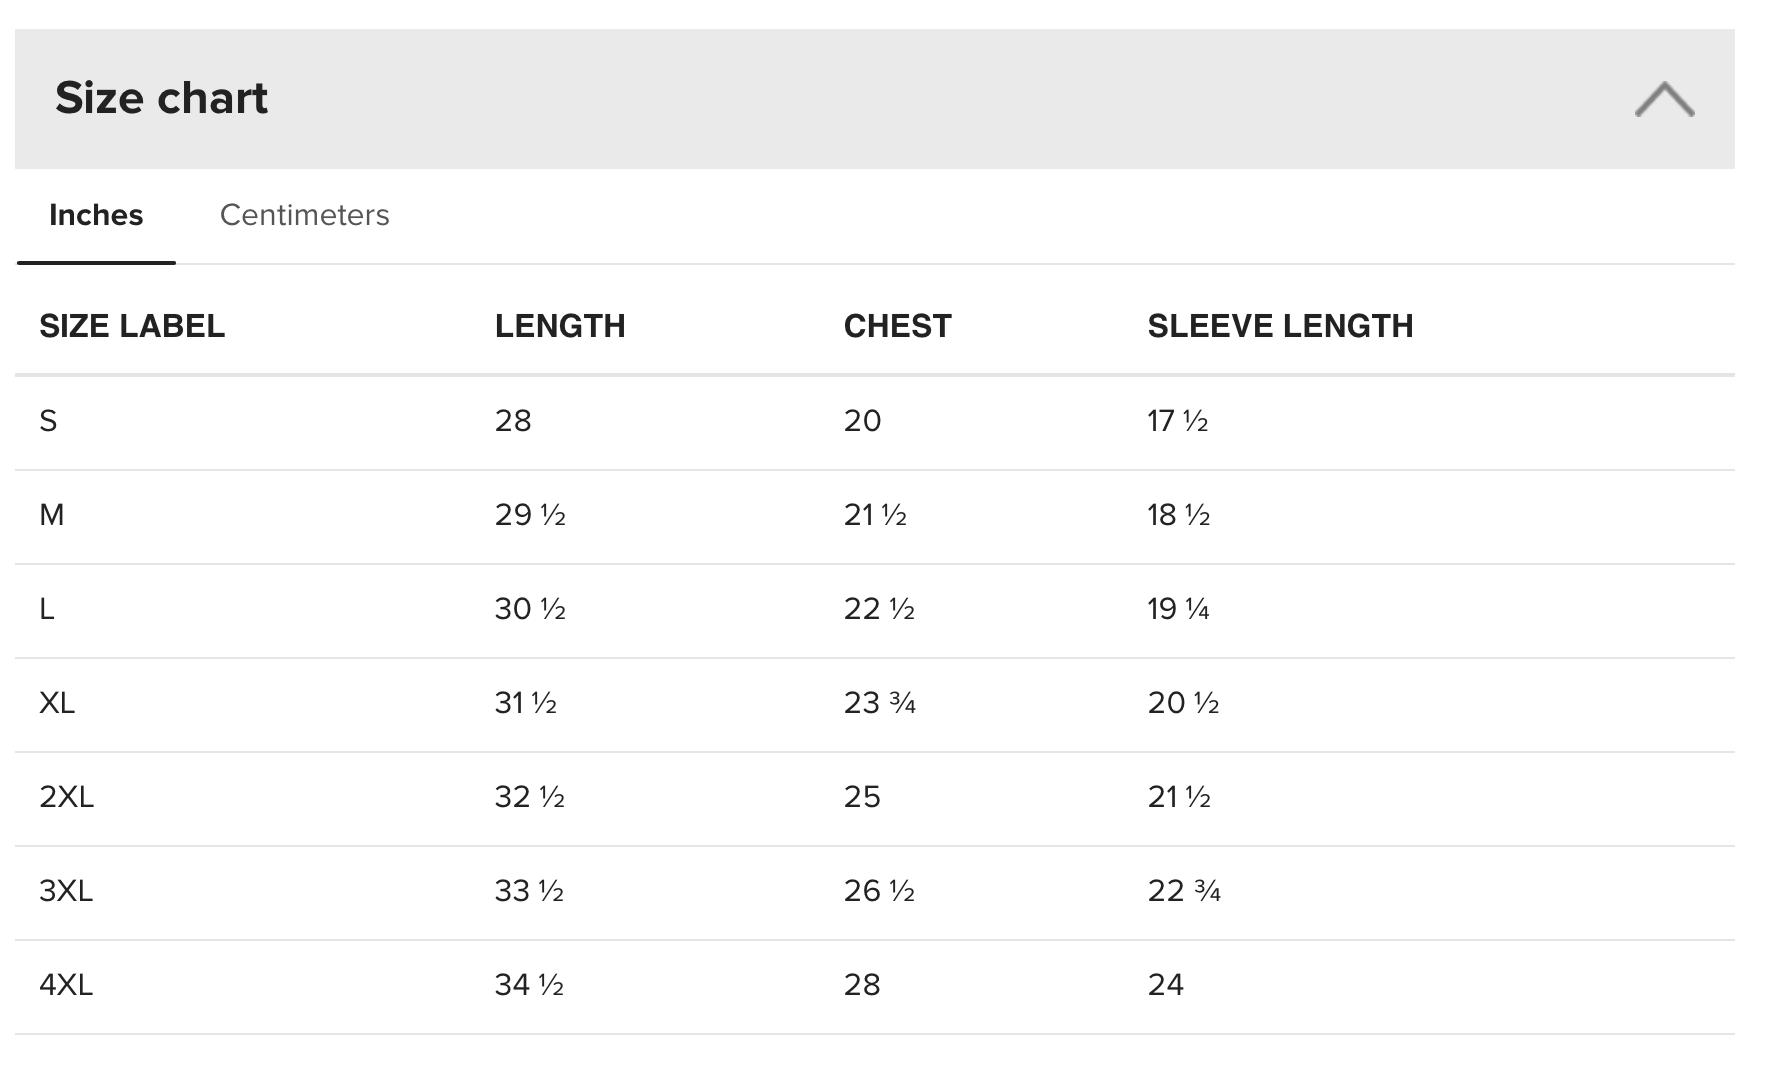1772x1070 pixels.
Task: Select the 3XL size row label
Action: coord(66,891)
